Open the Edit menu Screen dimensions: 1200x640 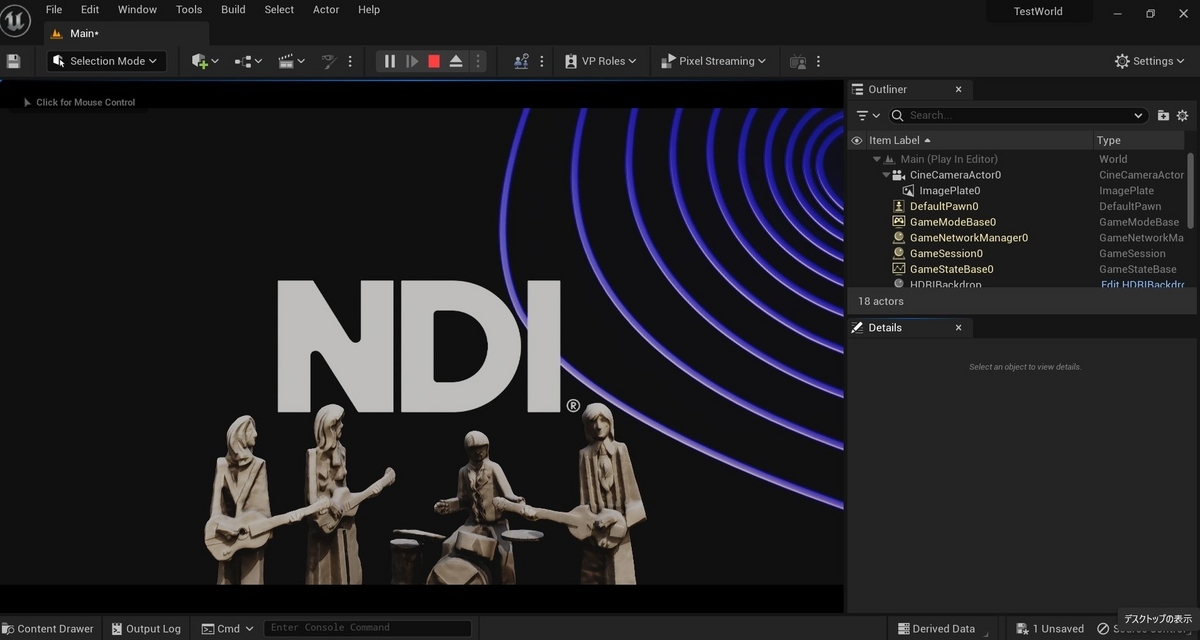click(x=90, y=9)
